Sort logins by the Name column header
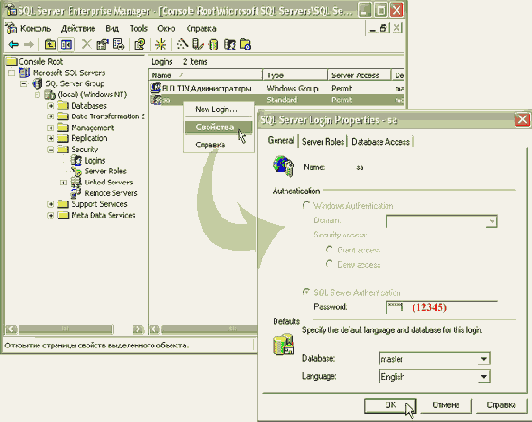 coord(206,75)
